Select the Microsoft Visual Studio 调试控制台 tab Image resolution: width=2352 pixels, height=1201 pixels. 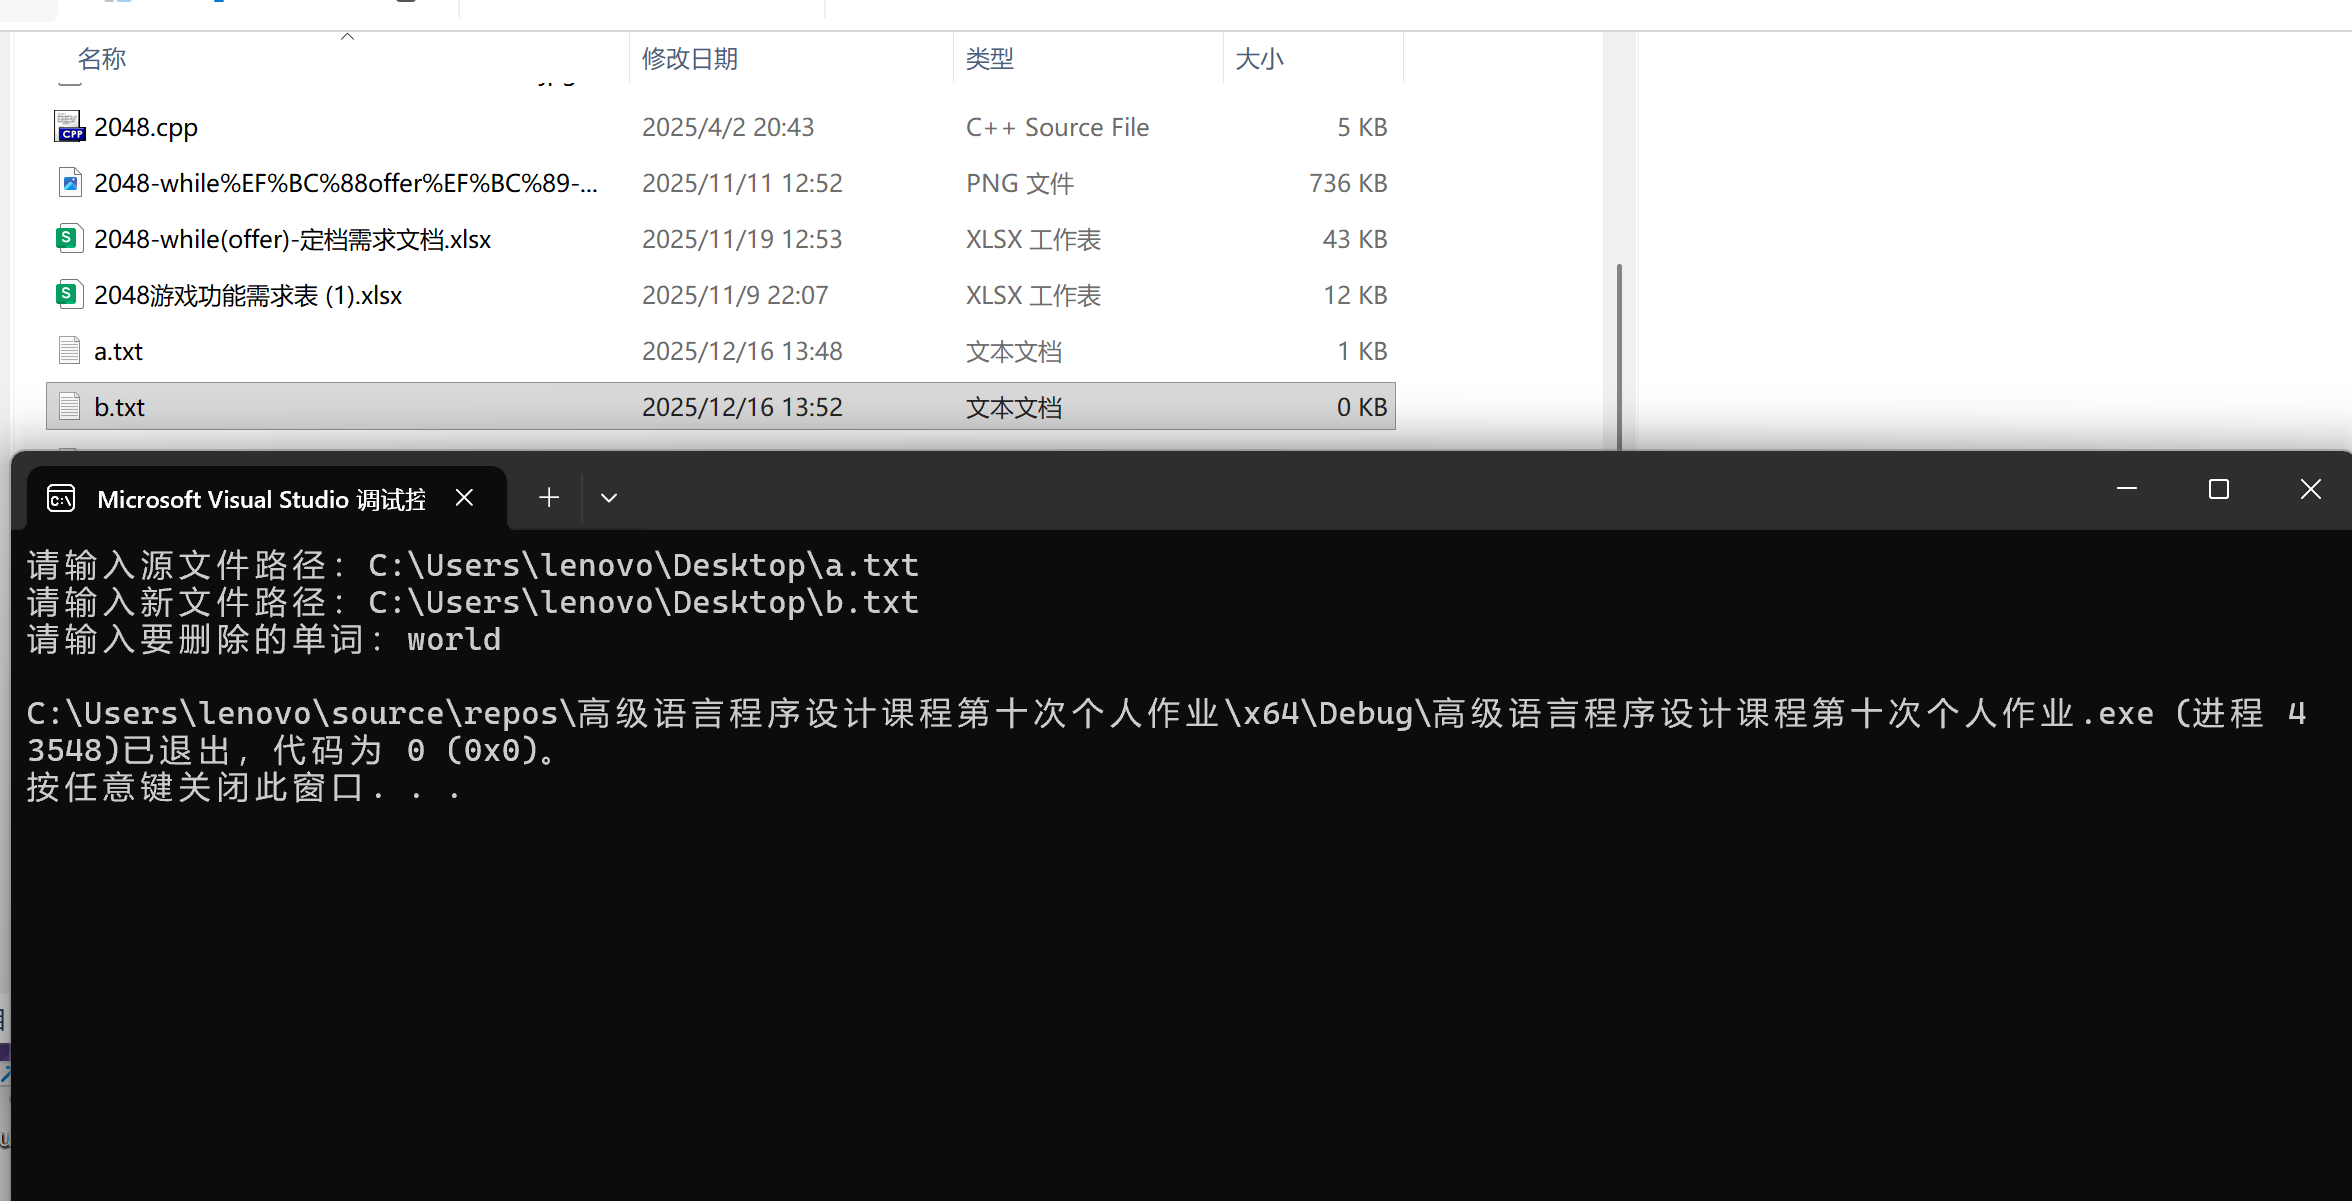(261, 499)
